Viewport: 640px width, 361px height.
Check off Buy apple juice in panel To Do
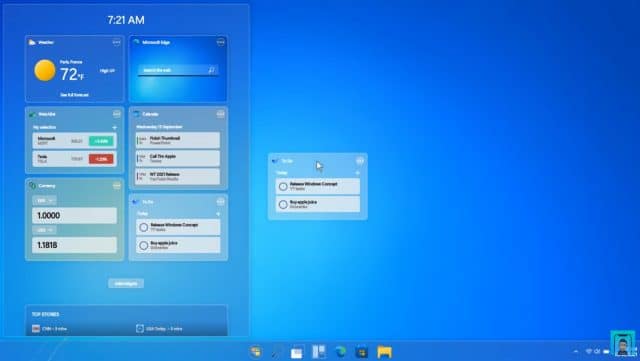pos(144,245)
